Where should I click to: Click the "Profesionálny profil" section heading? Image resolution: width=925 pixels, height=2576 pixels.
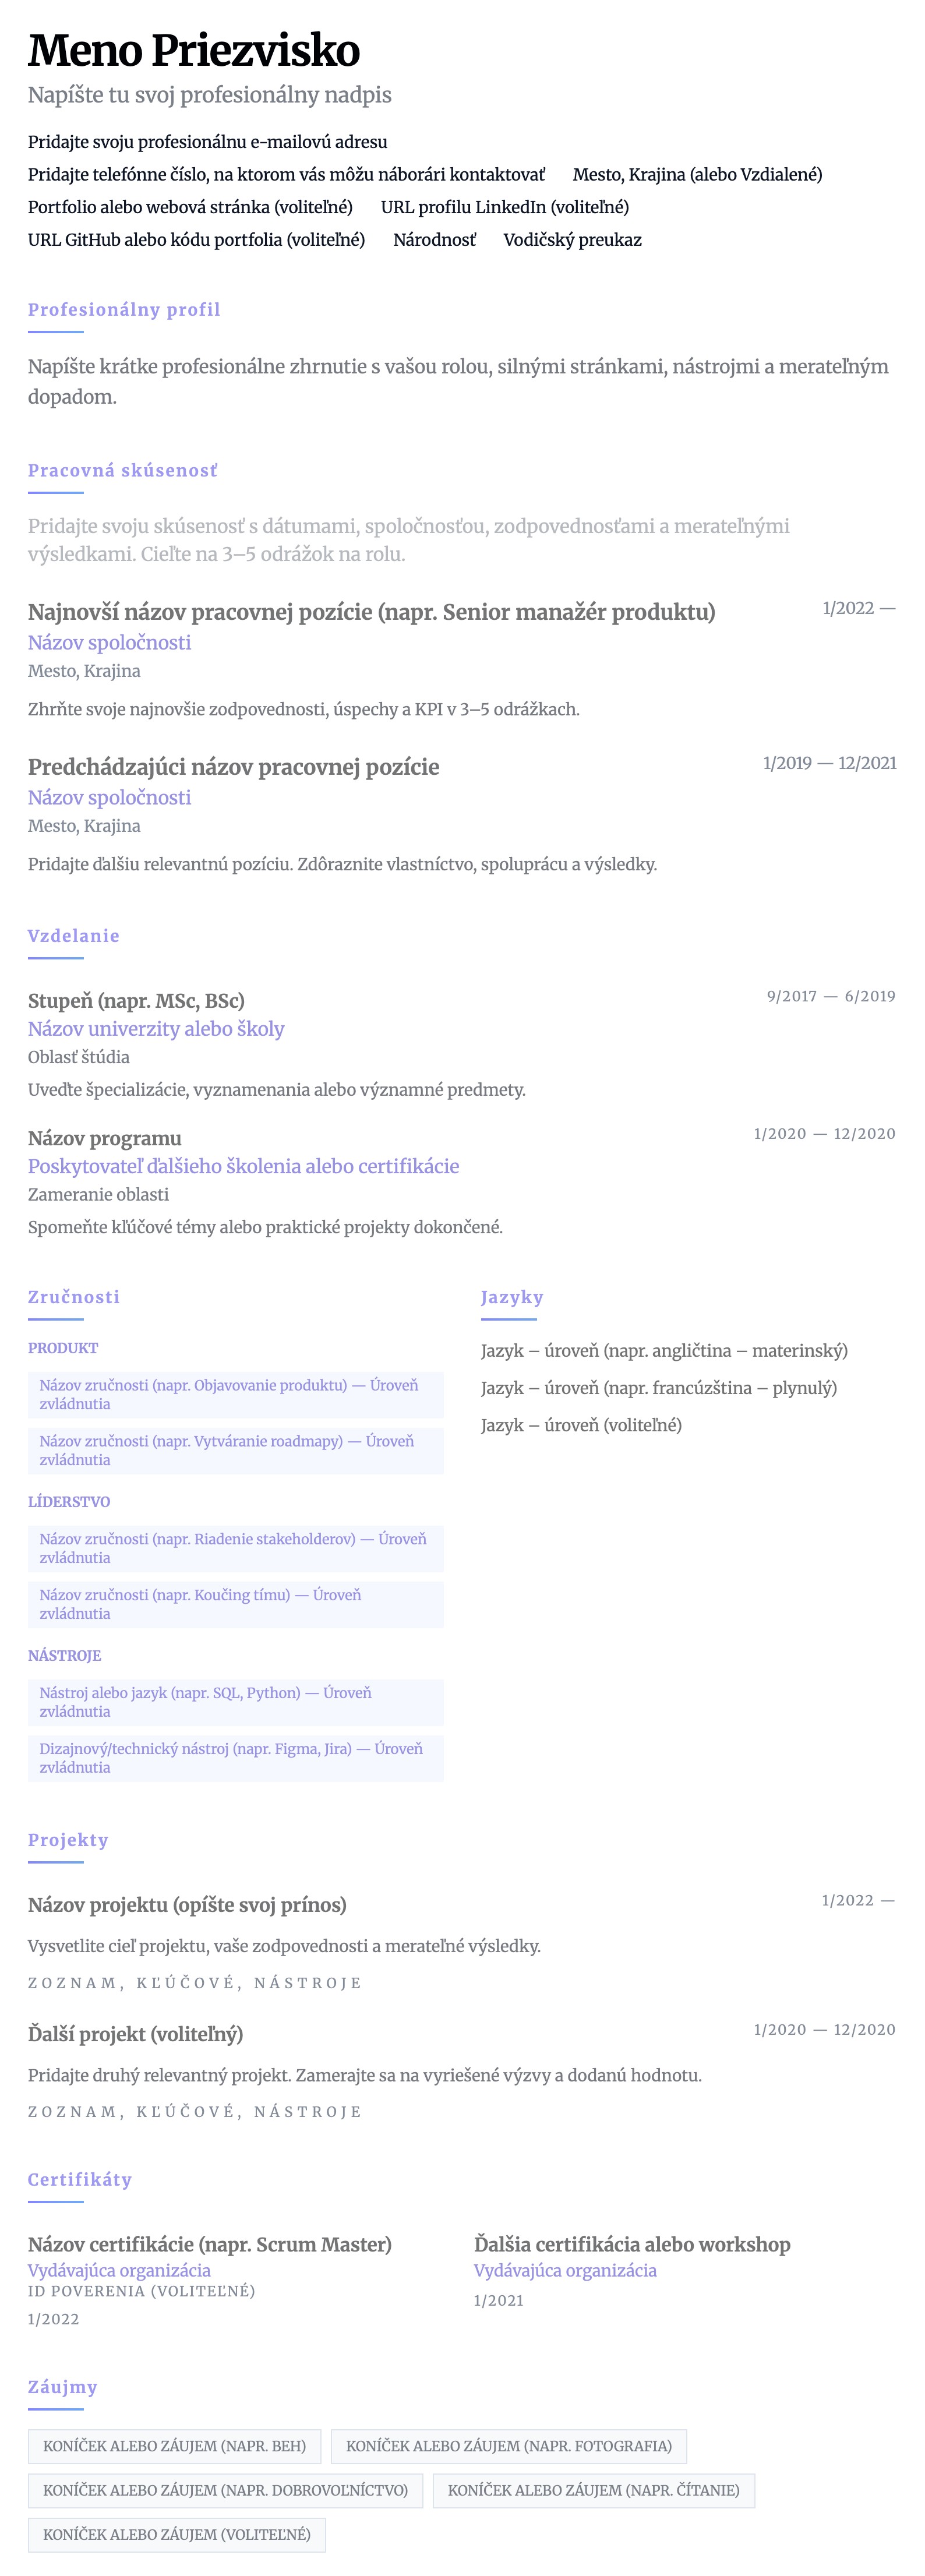click(x=124, y=310)
